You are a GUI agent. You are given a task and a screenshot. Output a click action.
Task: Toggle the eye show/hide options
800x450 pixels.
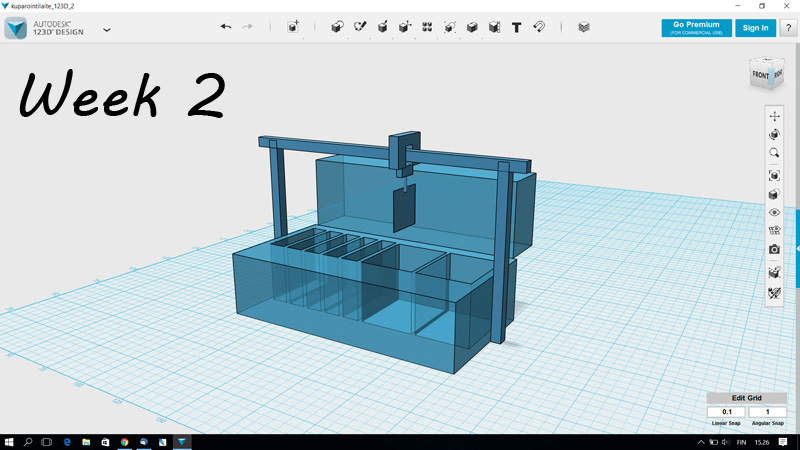point(774,212)
